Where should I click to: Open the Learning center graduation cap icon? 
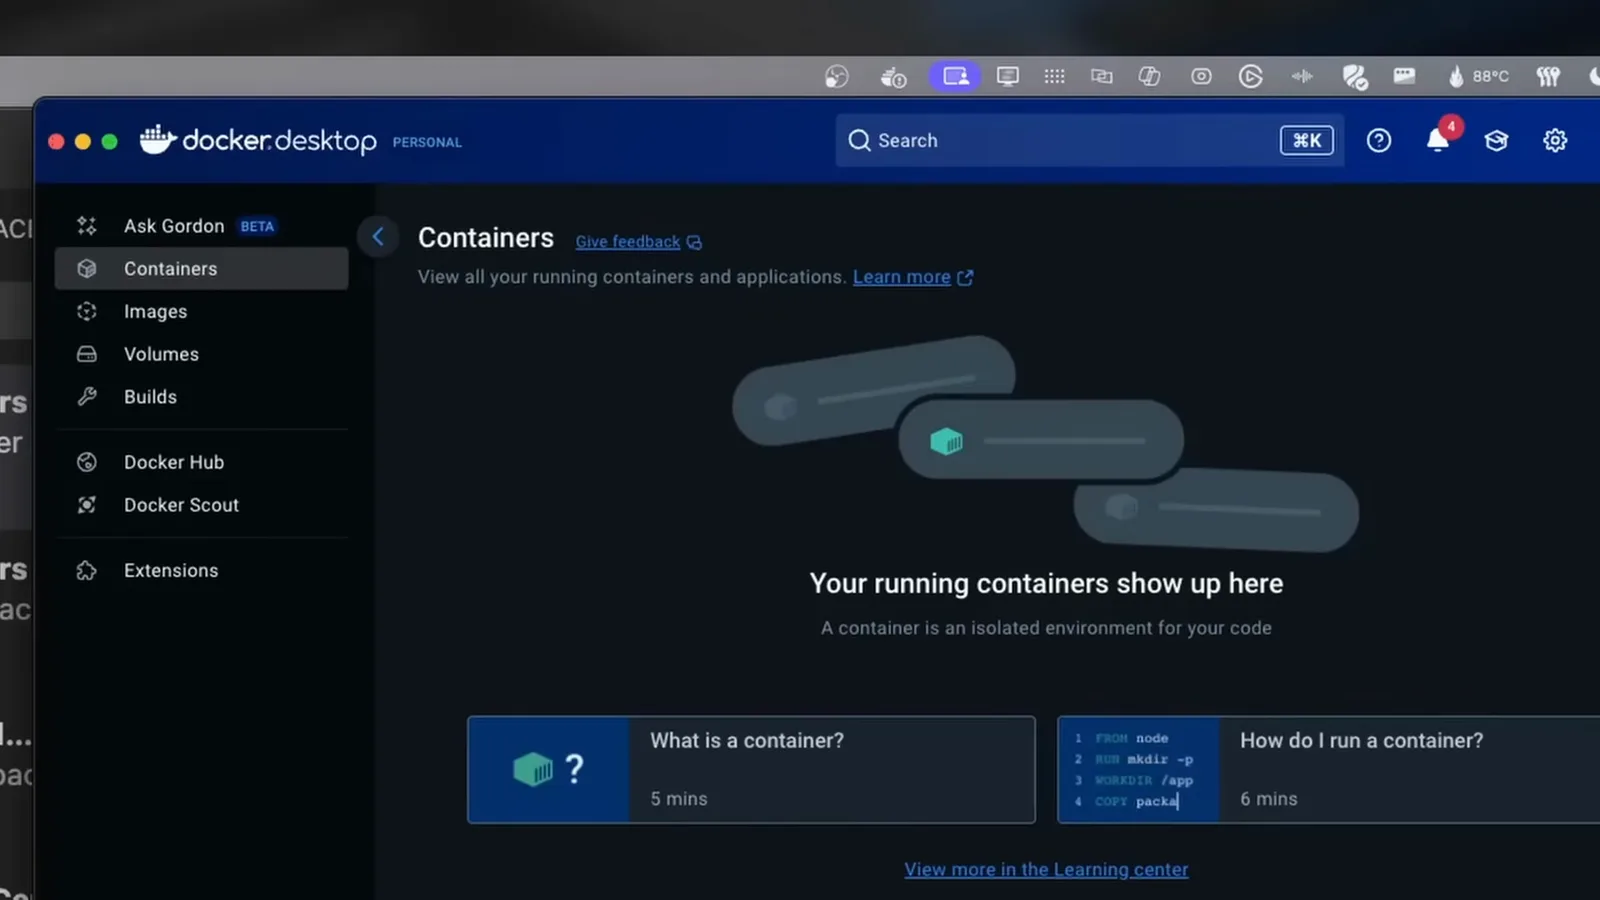click(x=1496, y=140)
